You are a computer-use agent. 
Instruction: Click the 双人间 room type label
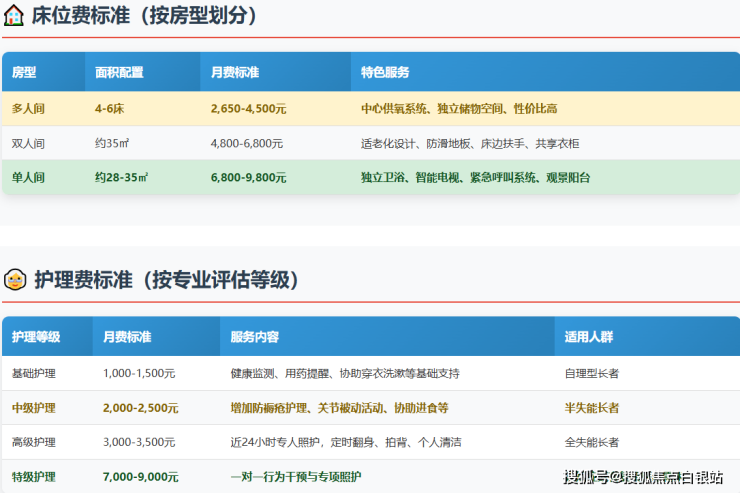pyautogui.click(x=28, y=143)
